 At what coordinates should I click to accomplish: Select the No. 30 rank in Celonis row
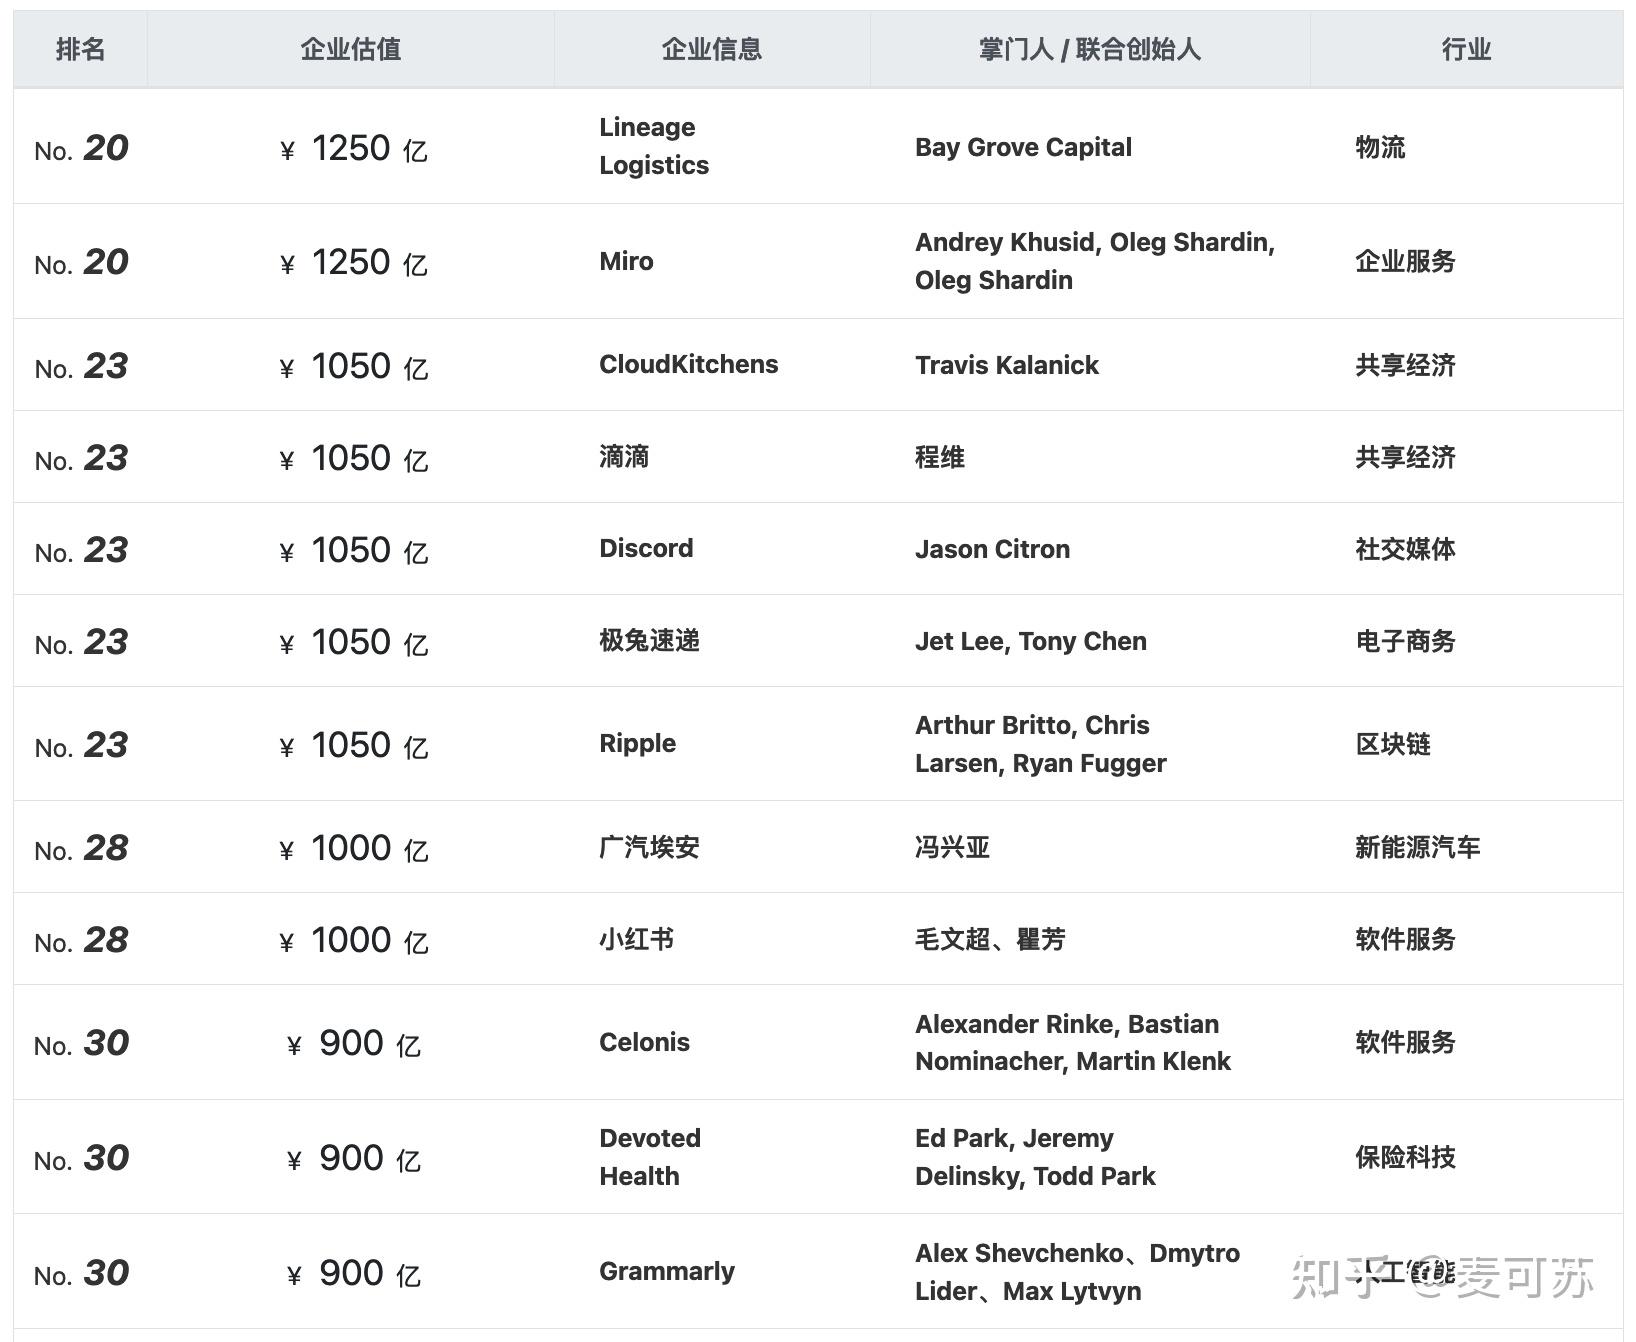point(81,1043)
